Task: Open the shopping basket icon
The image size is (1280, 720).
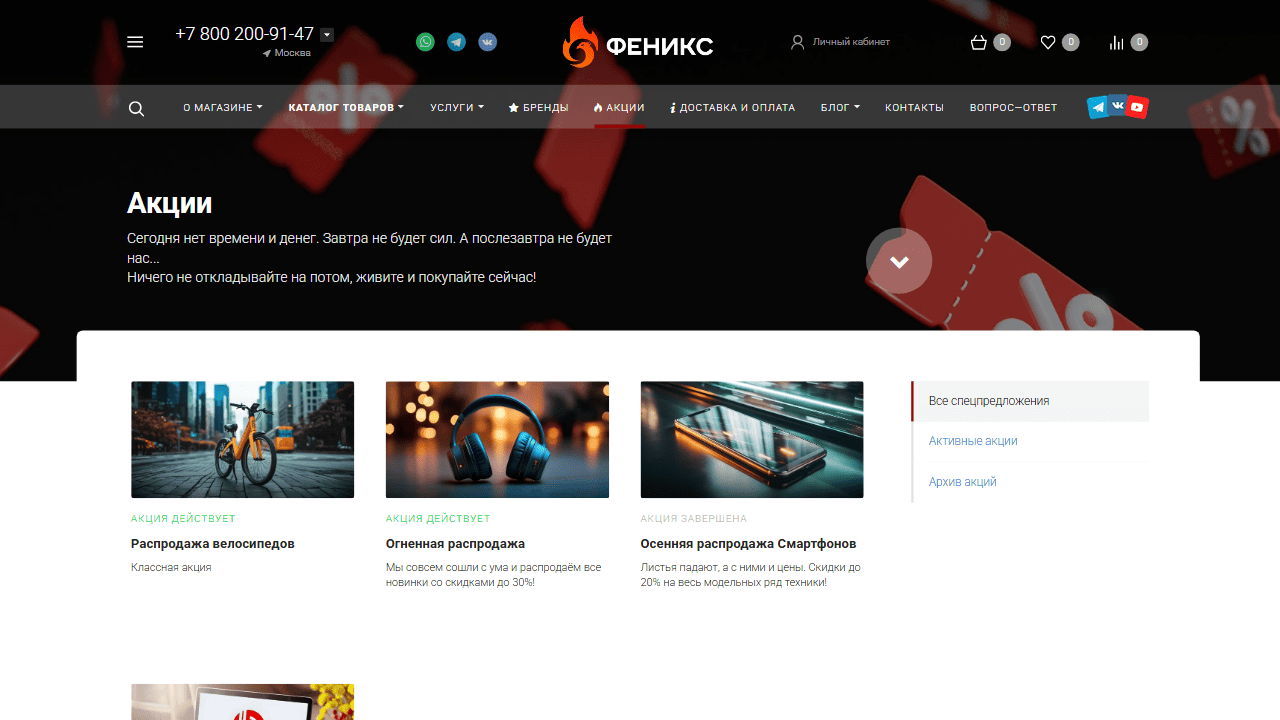Action: (x=979, y=42)
